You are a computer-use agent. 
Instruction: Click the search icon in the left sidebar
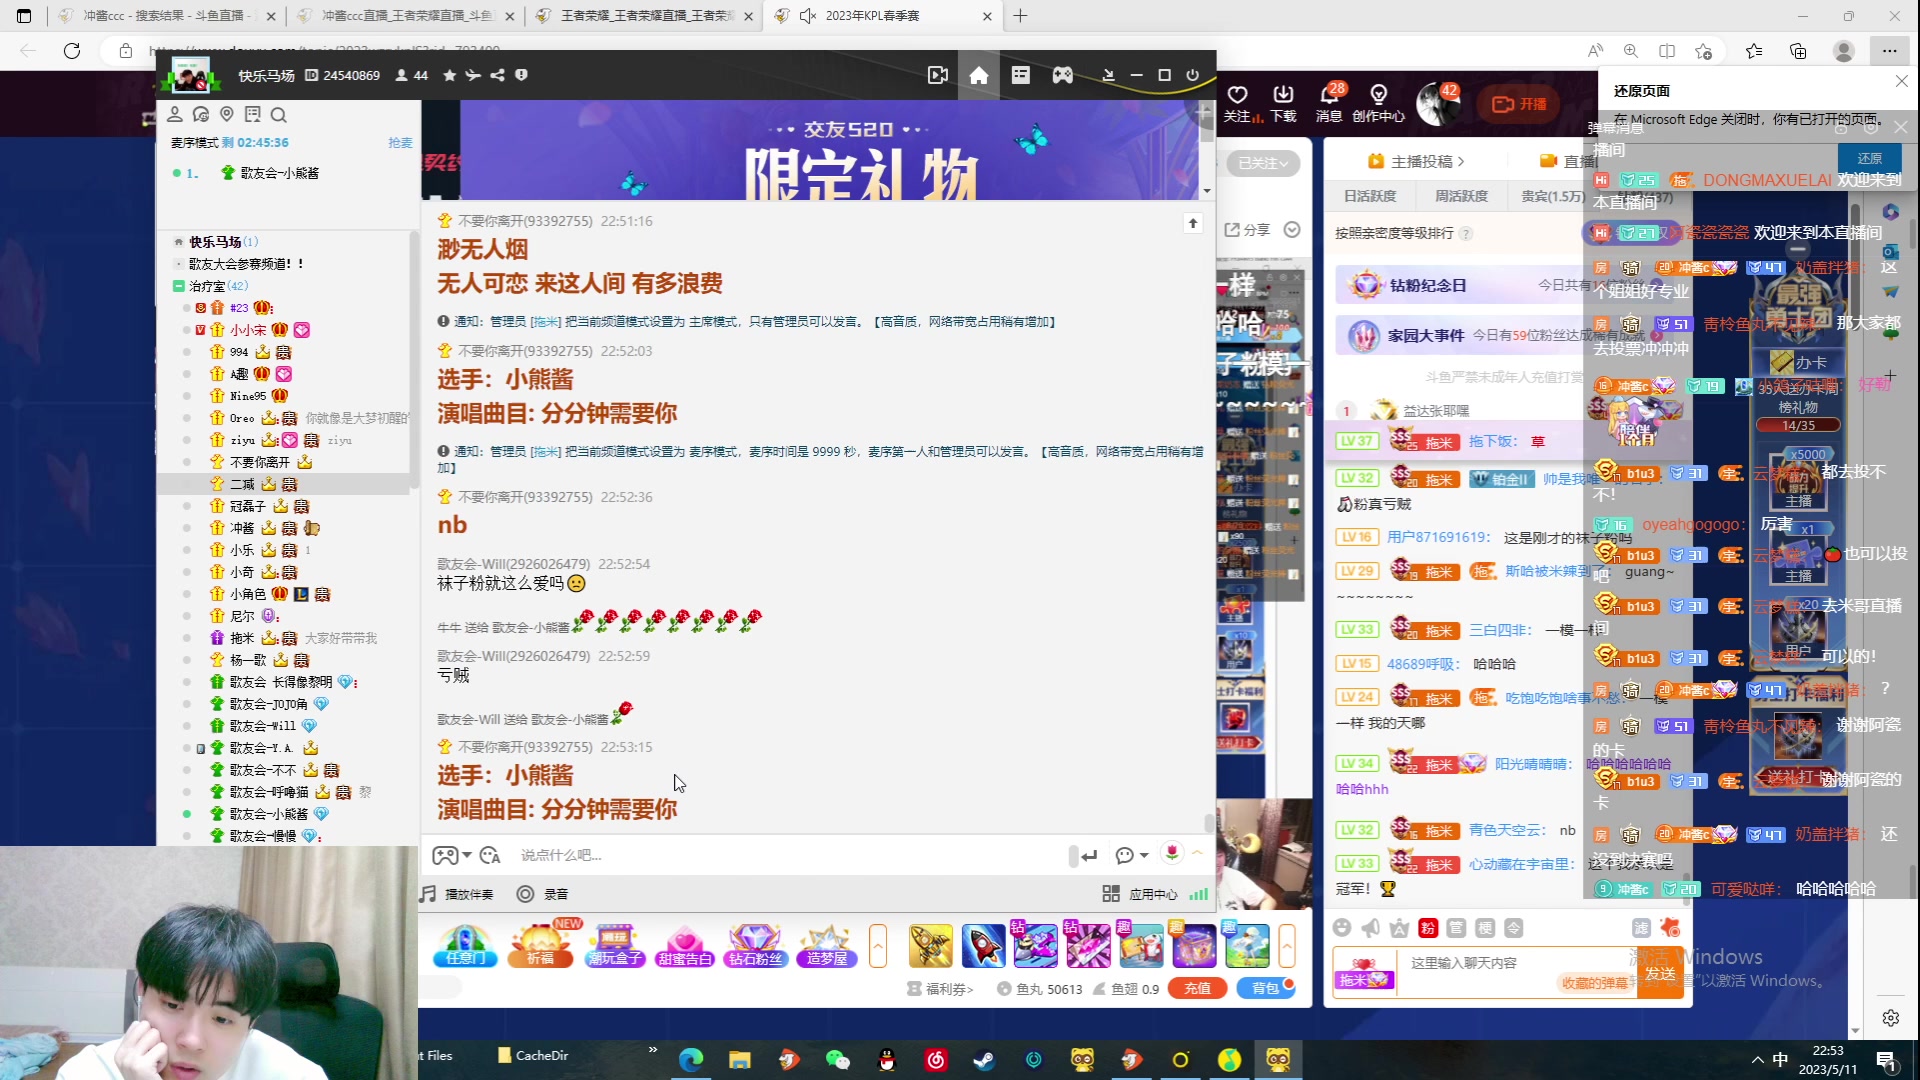pyautogui.click(x=280, y=115)
